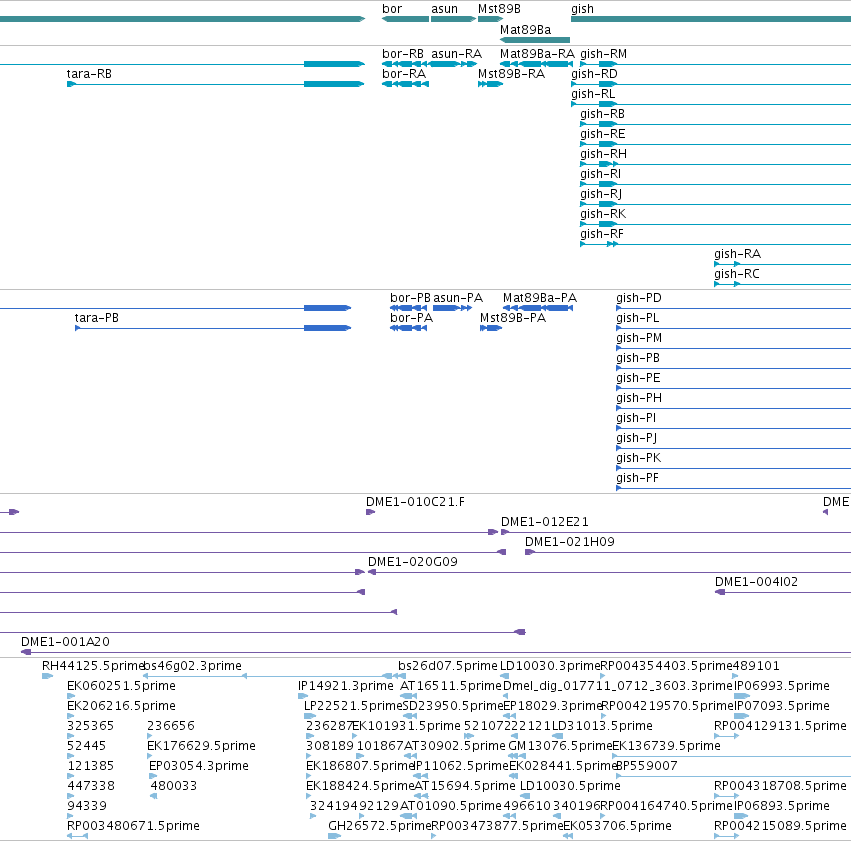Open the gish-PH protein label
Image resolution: width=851 pixels, height=841 pixels.
[639, 398]
